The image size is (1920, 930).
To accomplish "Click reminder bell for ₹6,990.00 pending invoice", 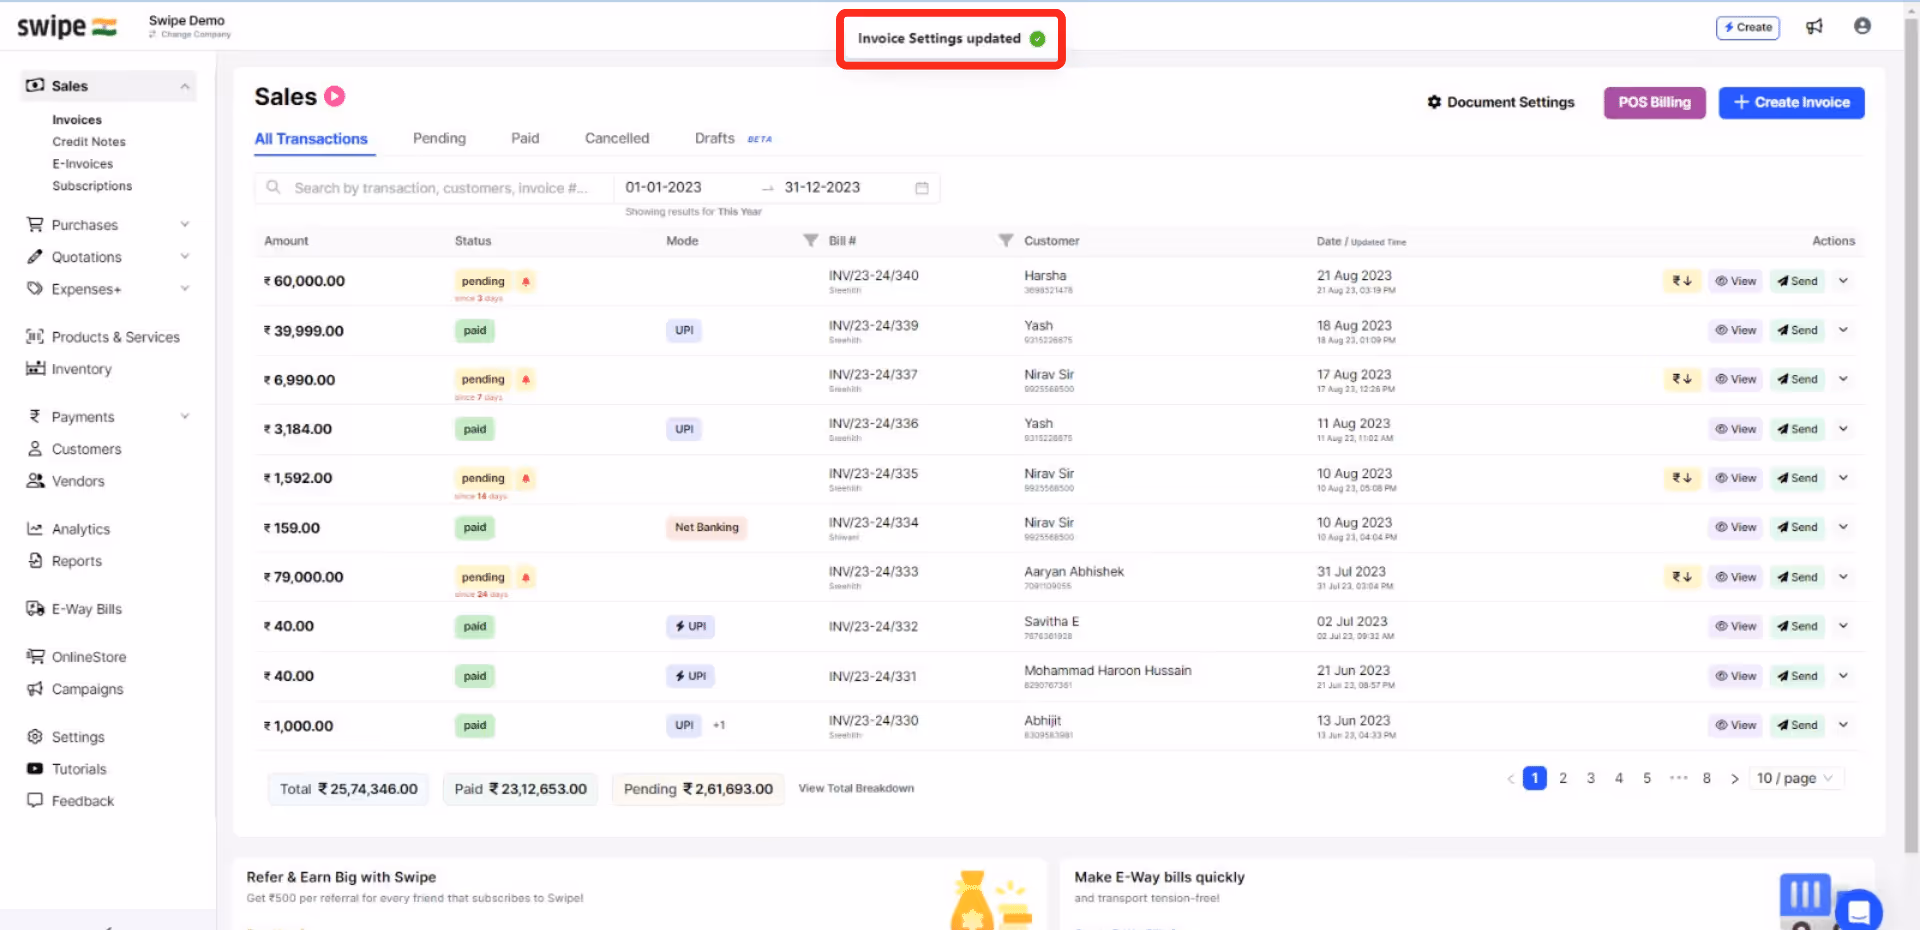I will 526,379.
